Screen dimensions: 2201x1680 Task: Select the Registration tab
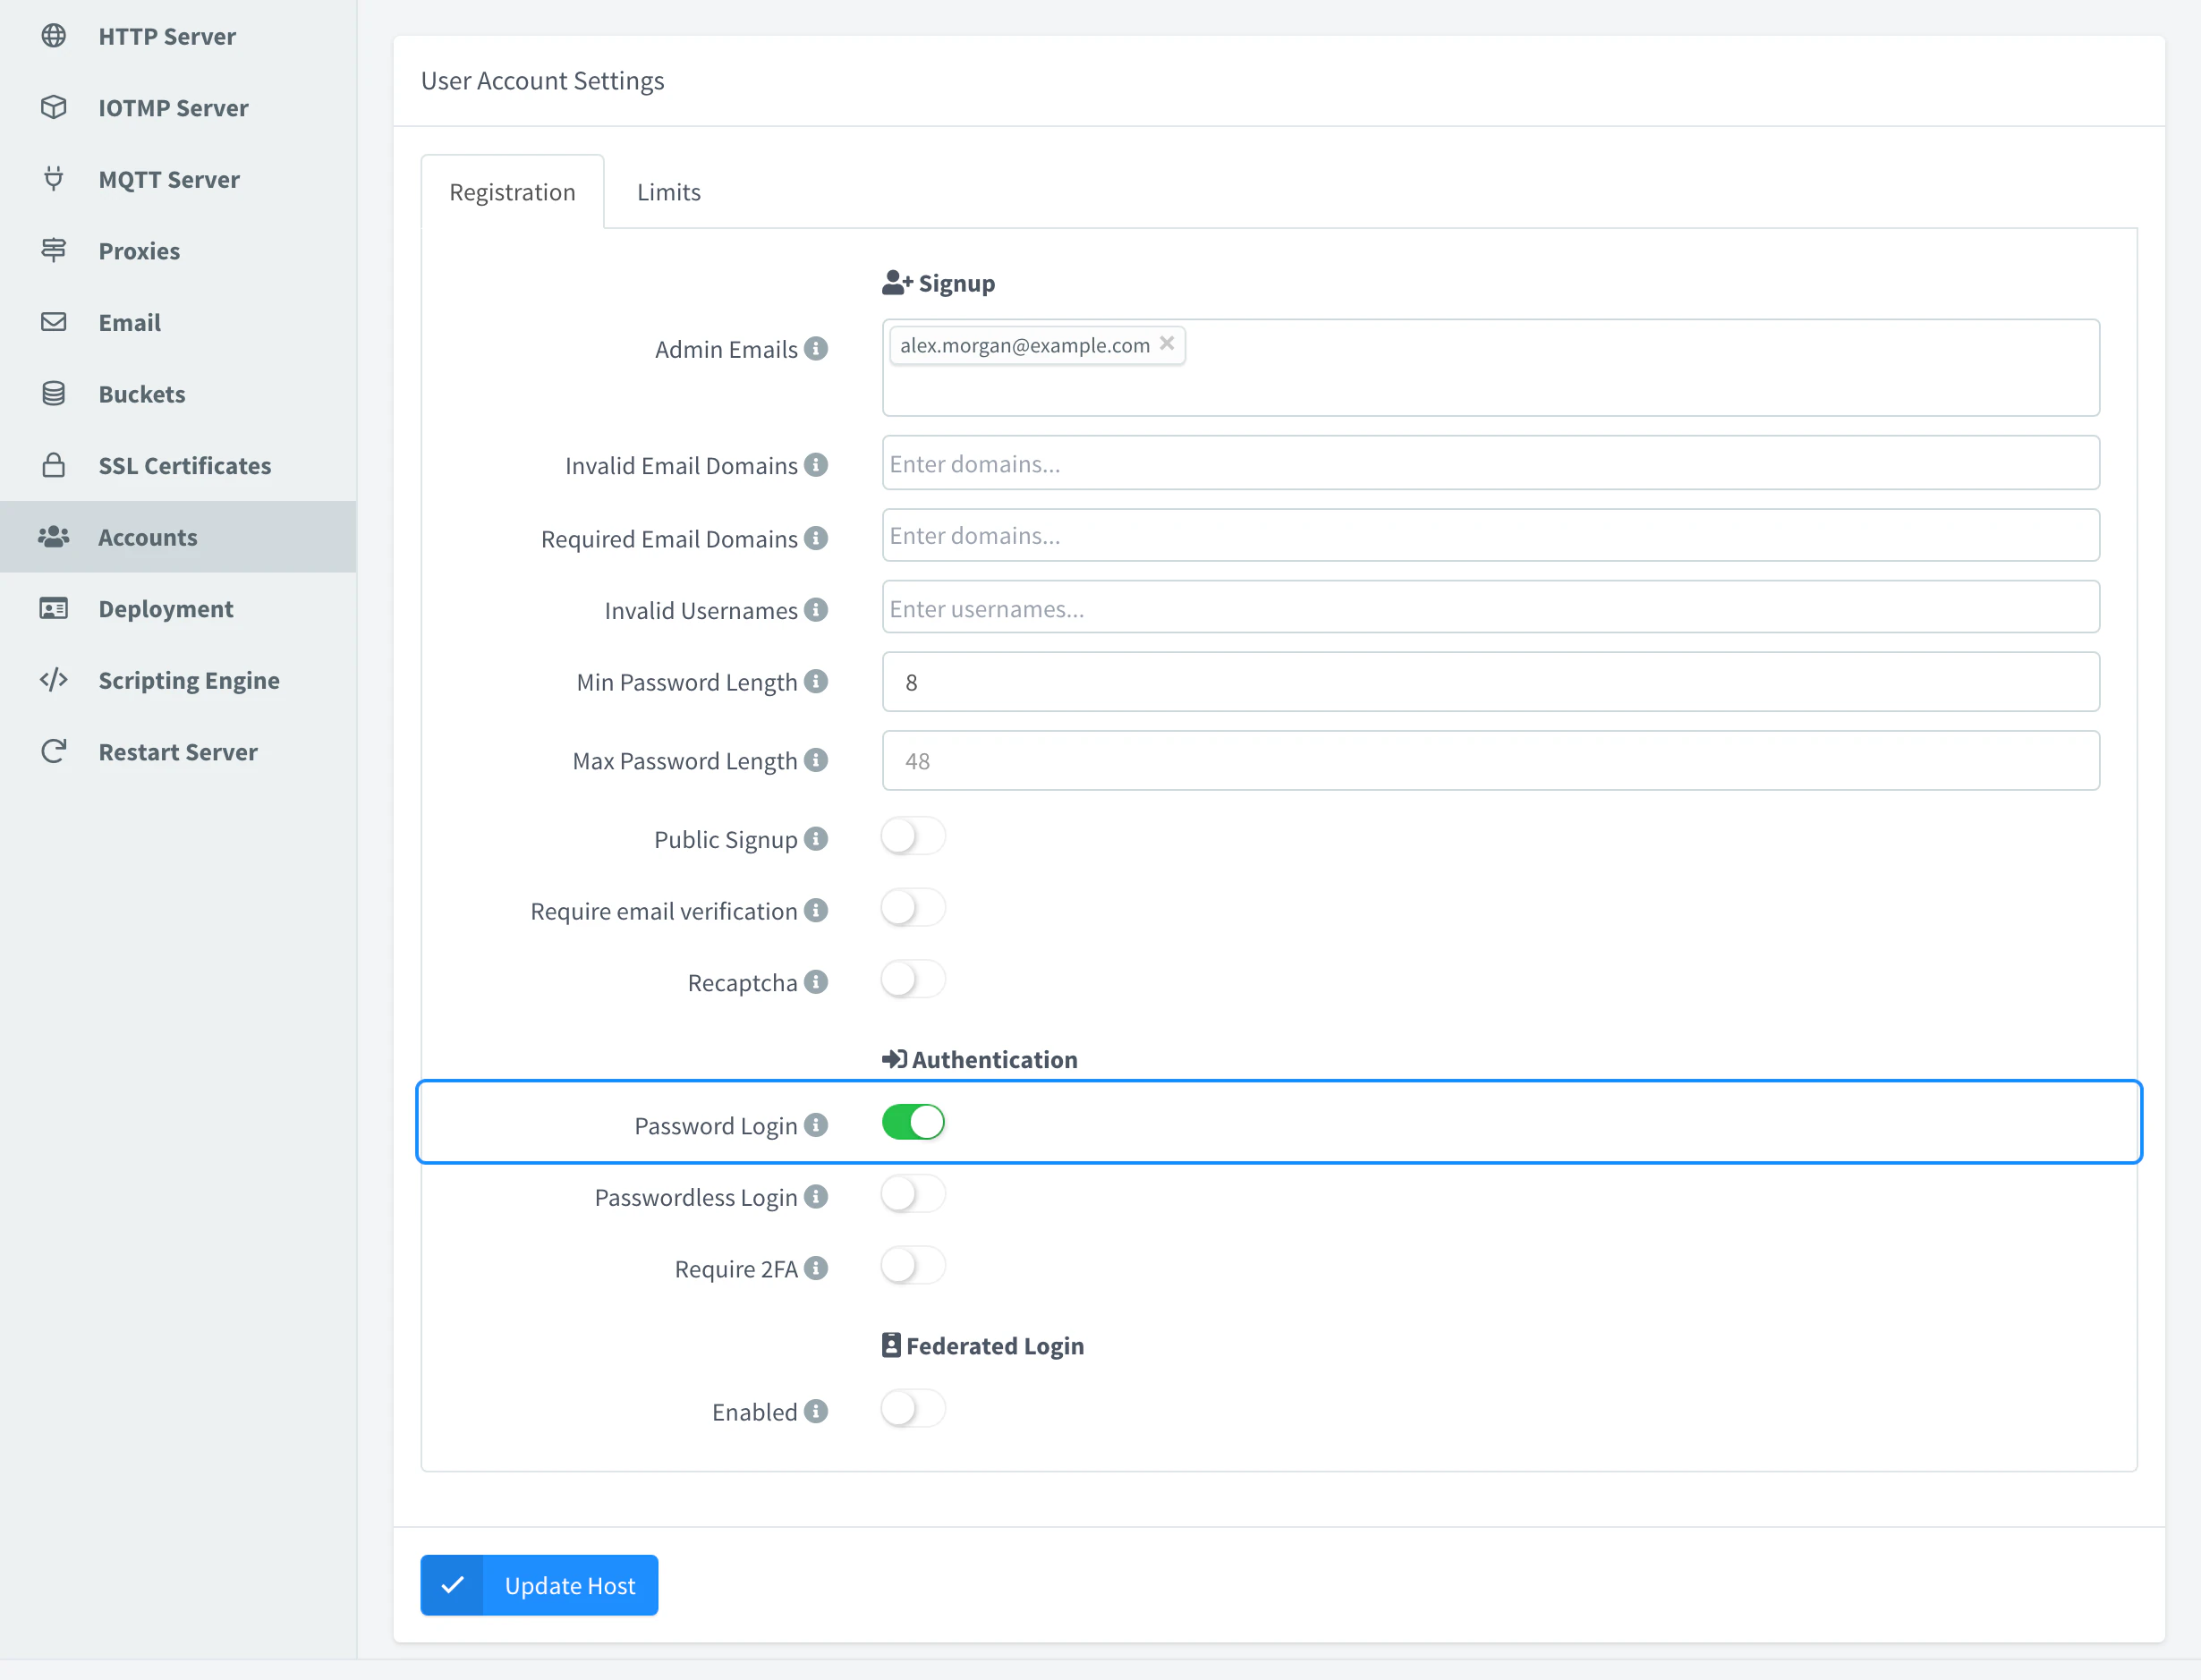512,192
